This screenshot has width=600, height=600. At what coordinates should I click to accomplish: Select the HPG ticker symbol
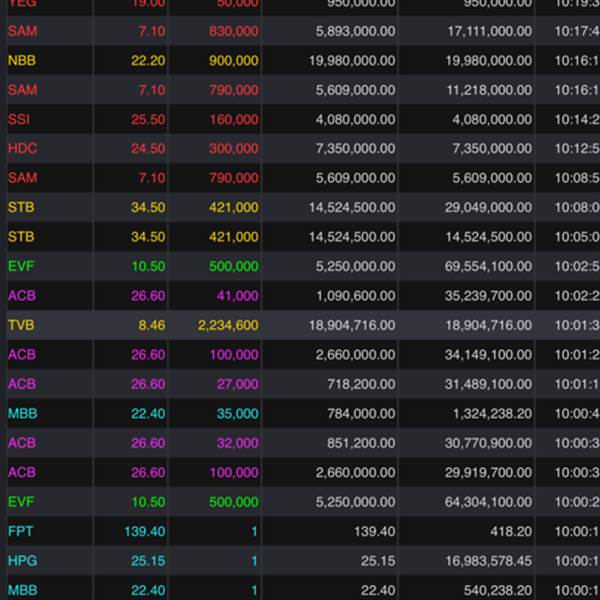(23, 561)
